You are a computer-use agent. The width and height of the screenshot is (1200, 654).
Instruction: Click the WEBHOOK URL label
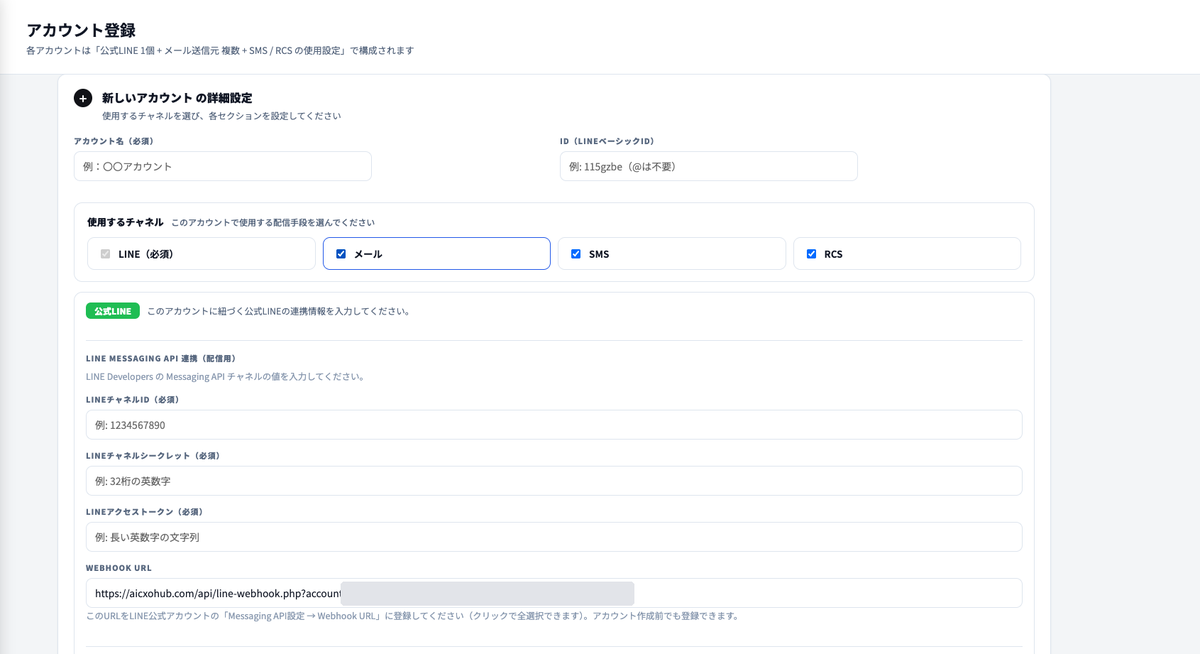119,568
